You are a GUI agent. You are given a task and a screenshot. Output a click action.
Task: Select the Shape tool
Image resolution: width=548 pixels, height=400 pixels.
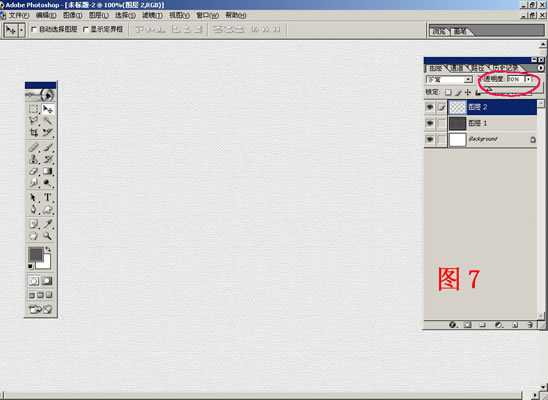47,210
